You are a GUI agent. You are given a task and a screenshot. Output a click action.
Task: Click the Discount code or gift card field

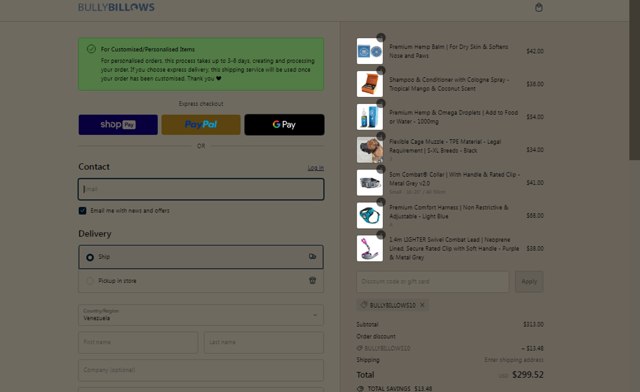pos(433,281)
